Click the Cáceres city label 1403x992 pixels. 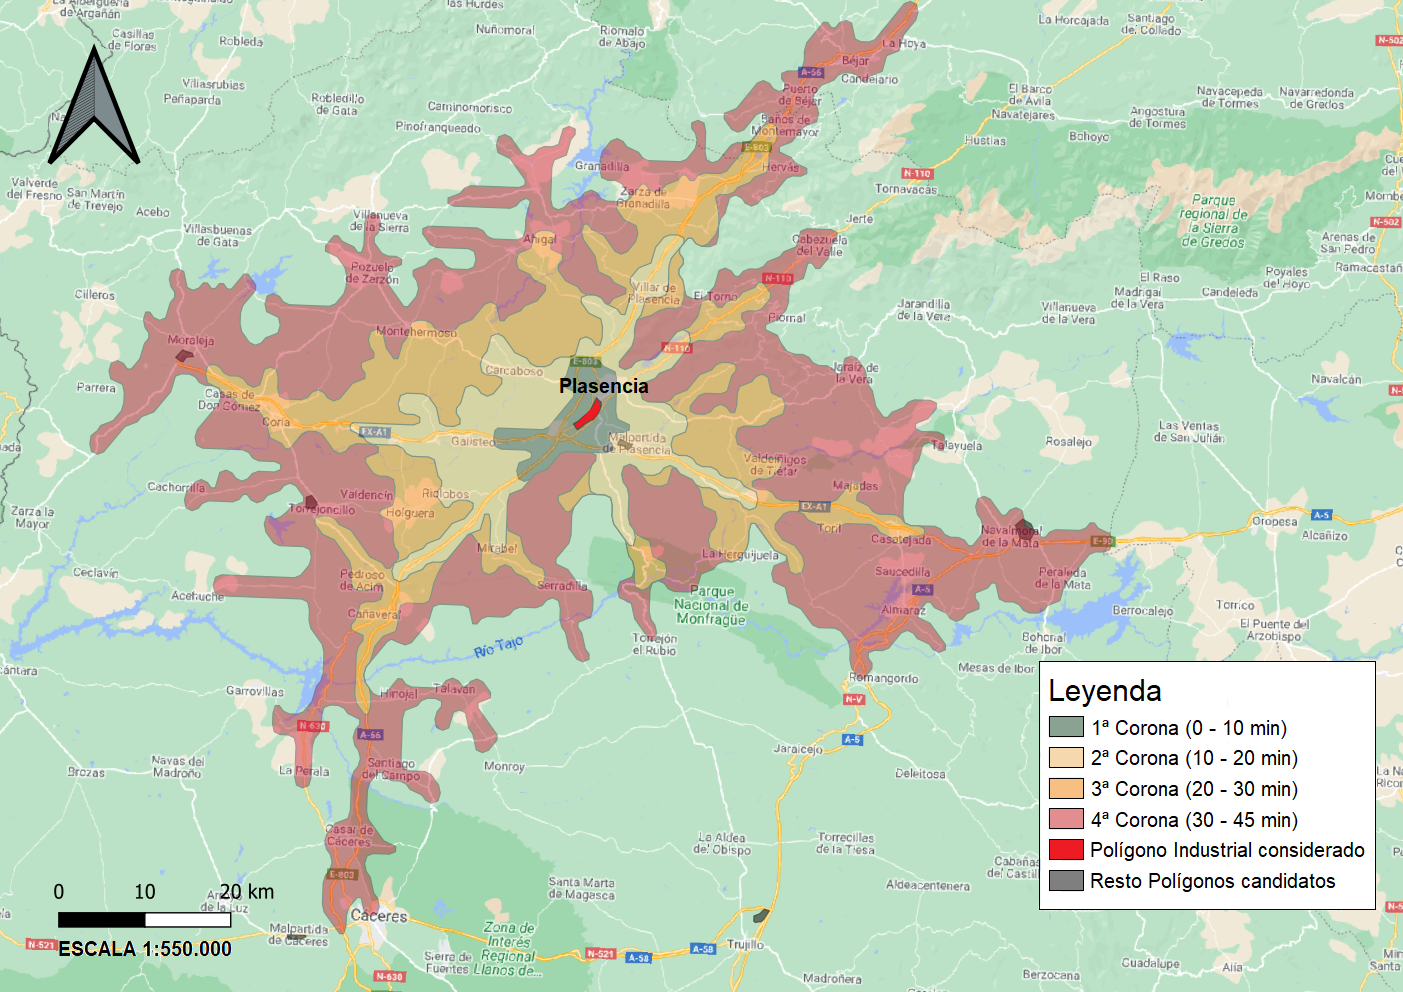[379, 915]
